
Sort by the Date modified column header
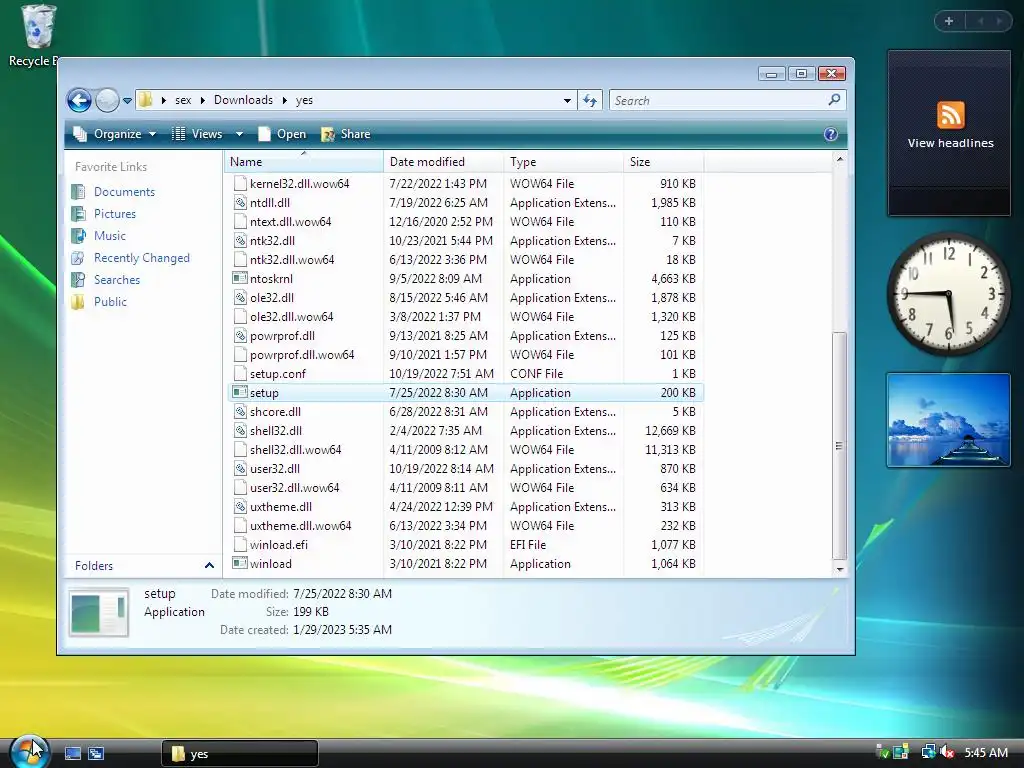point(443,162)
